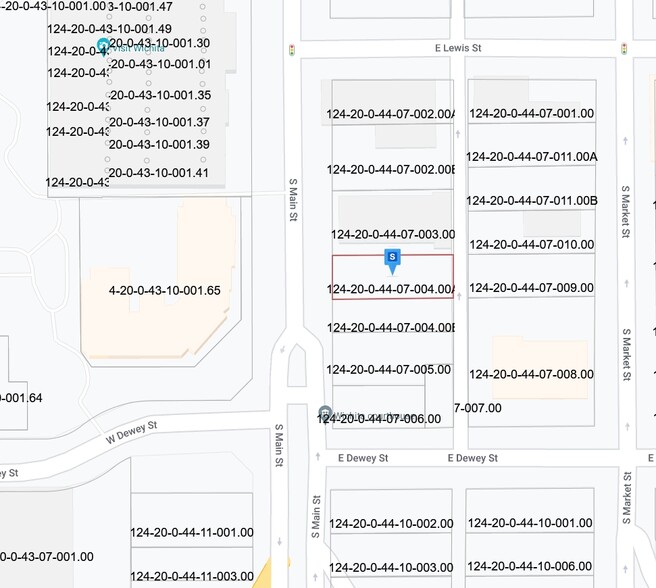Click parcel 124-20-0-44-11-001.00

click(x=192, y=533)
